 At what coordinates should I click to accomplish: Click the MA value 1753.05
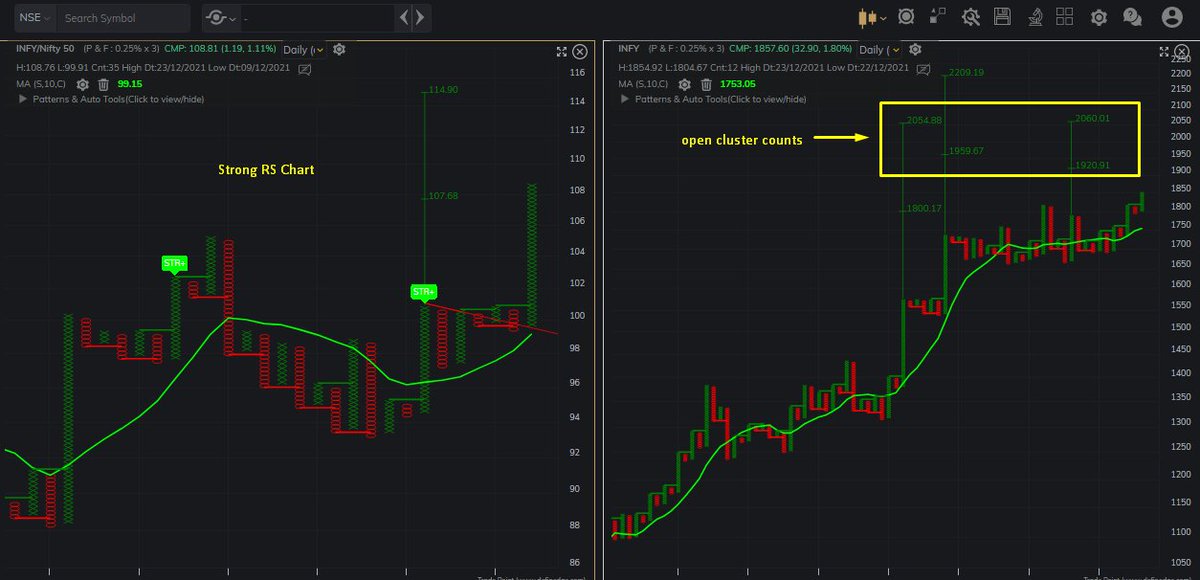point(740,85)
